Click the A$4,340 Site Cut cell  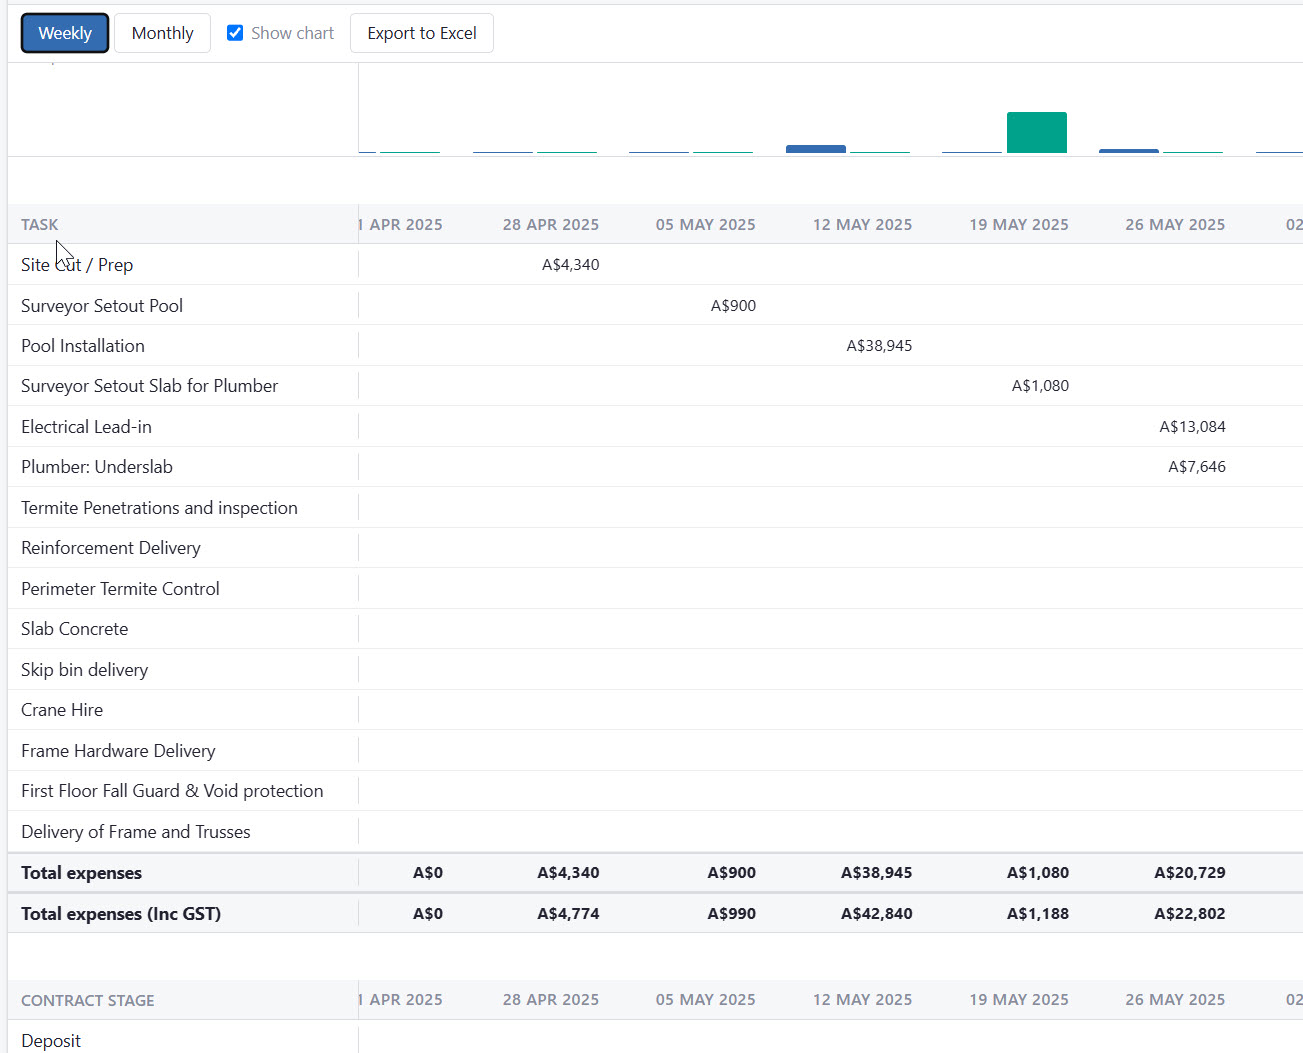coord(571,265)
